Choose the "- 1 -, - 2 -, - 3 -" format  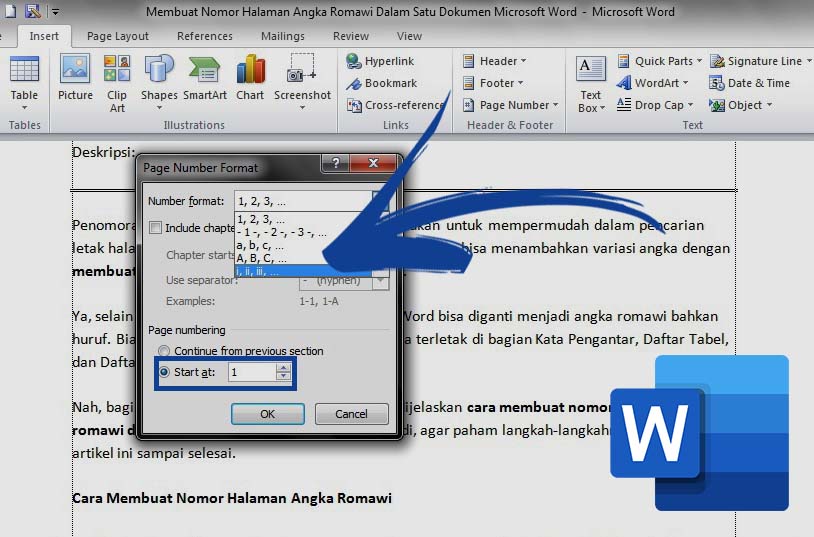point(304,232)
